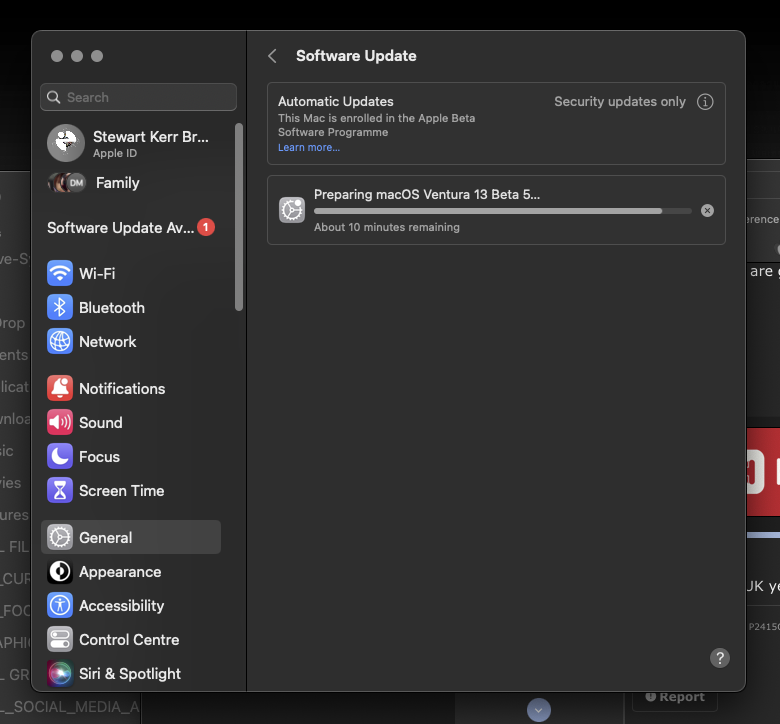This screenshot has width=780, height=724.
Task: Click the Focus label
Action: [x=99, y=457]
